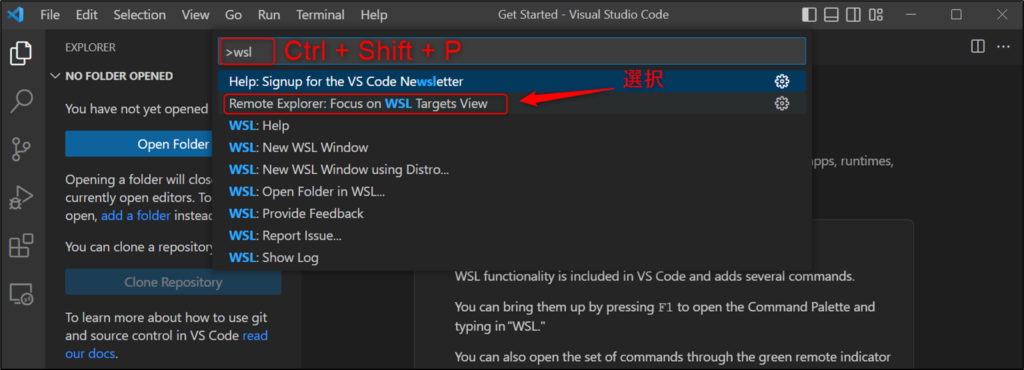Open the Run and Debug activity bar icon
The height and width of the screenshot is (370, 1024).
click(22, 198)
